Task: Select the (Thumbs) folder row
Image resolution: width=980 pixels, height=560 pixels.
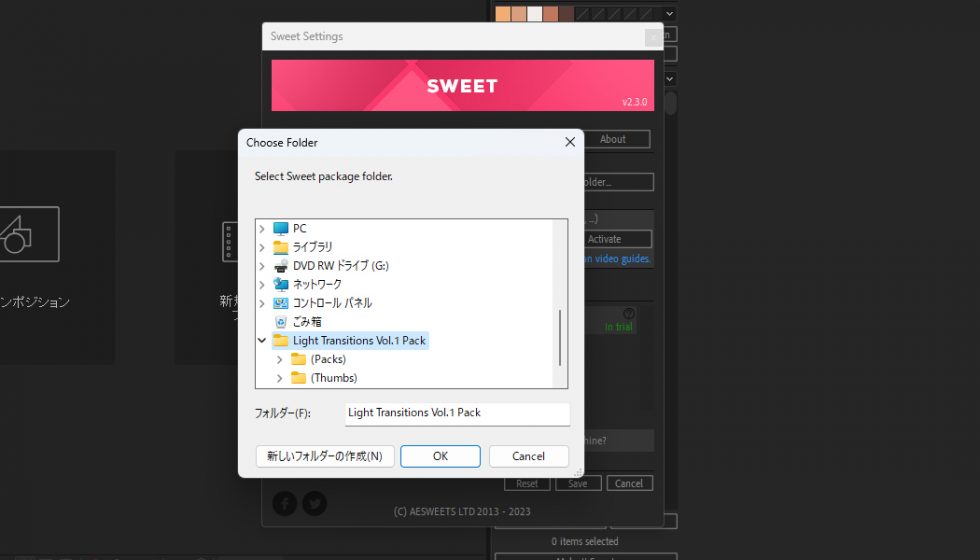Action: coord(334,378)
